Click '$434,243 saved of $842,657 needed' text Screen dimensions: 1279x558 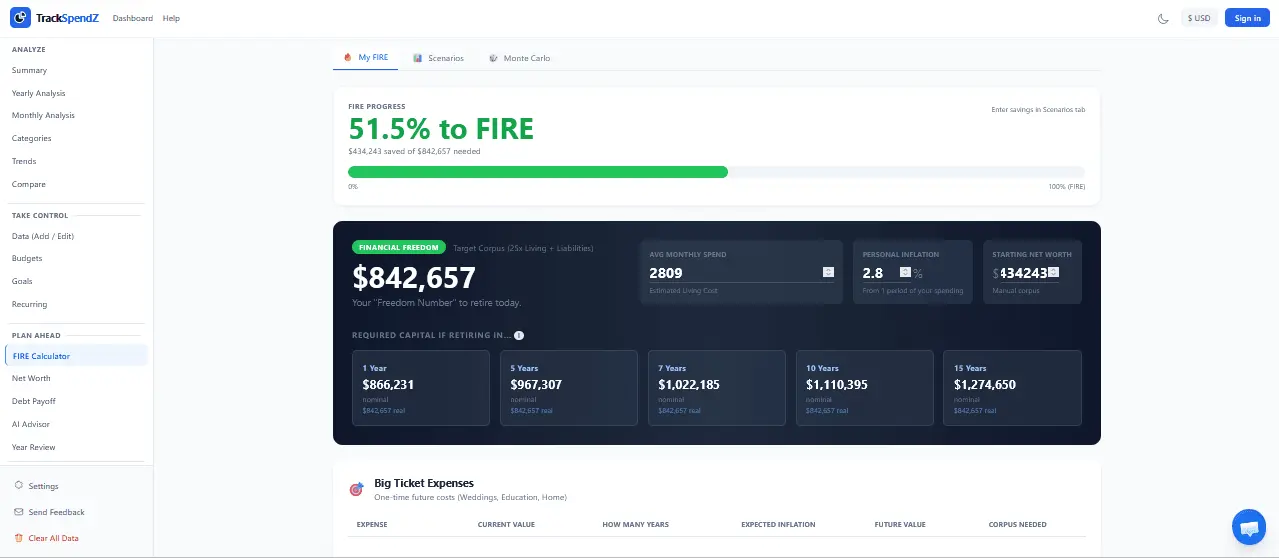point(414,152)
